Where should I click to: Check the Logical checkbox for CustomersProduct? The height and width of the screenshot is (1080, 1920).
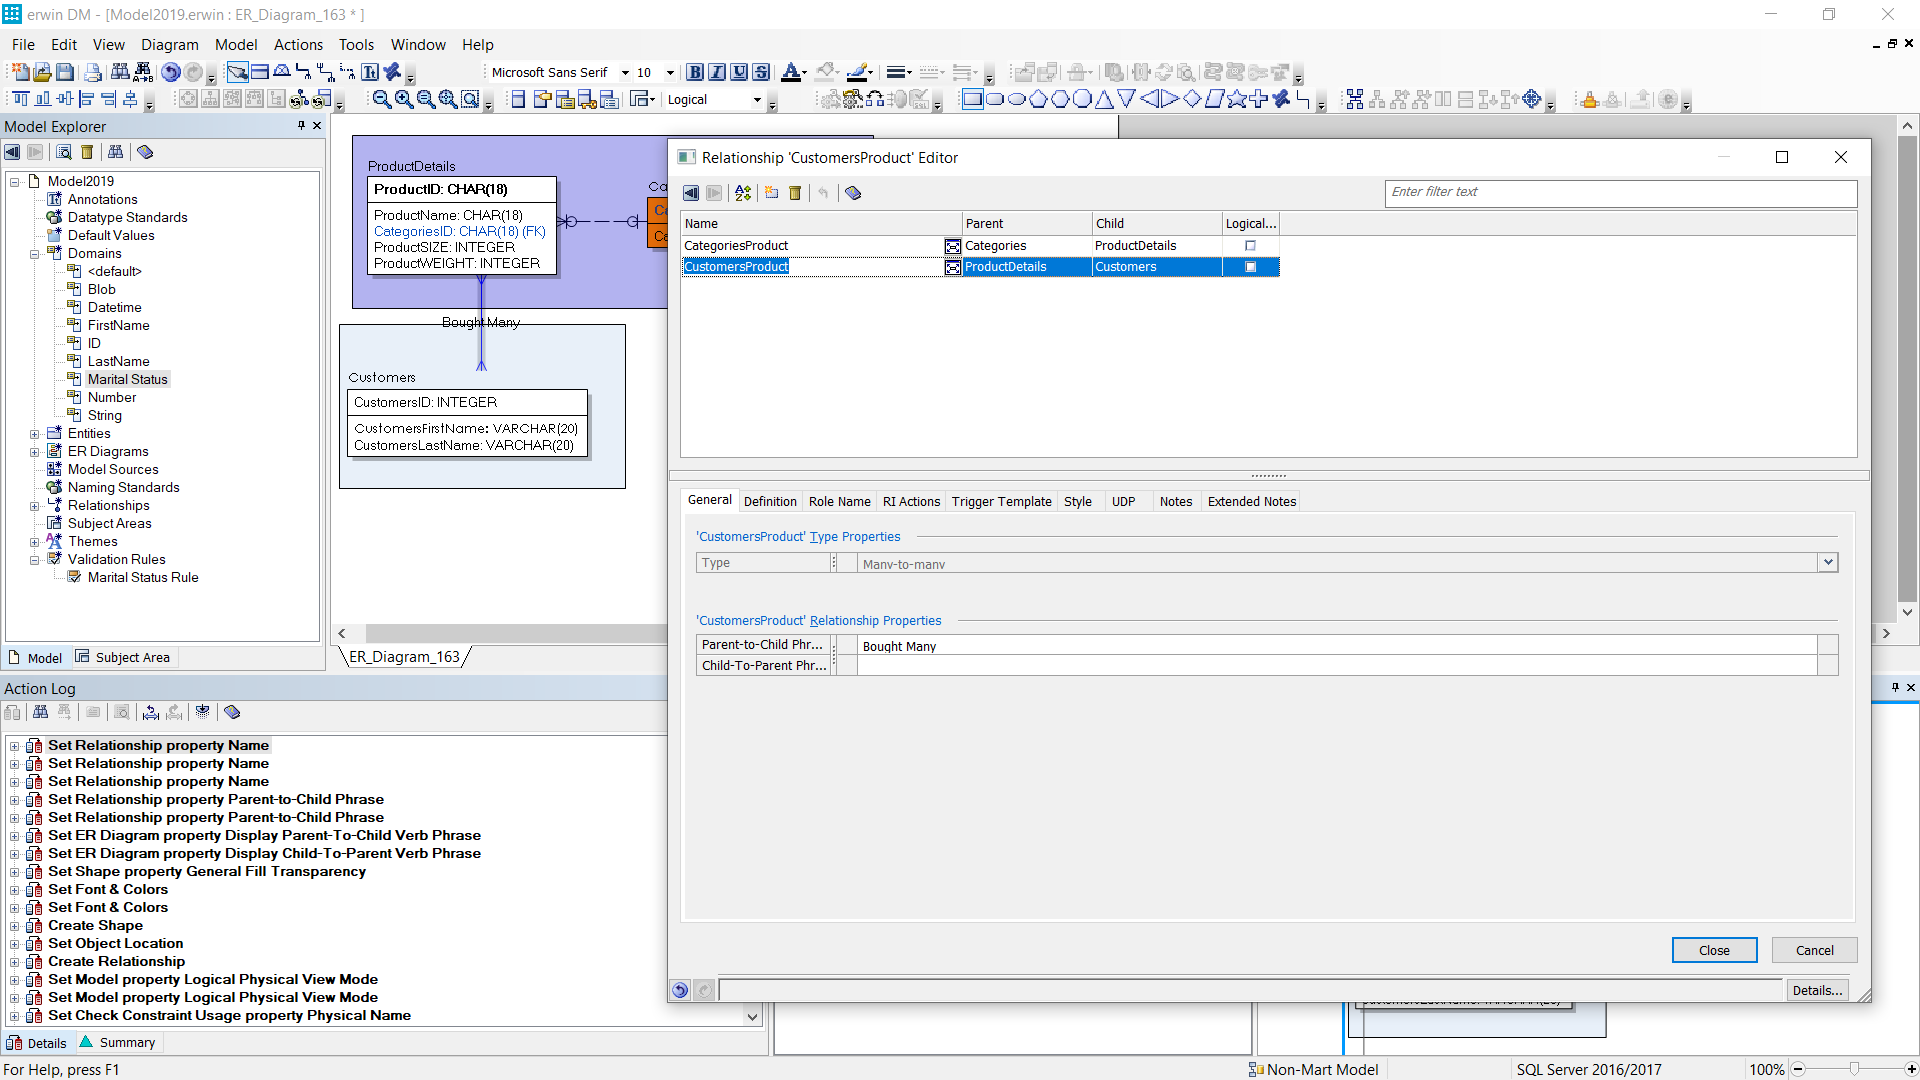point(1251,266)
